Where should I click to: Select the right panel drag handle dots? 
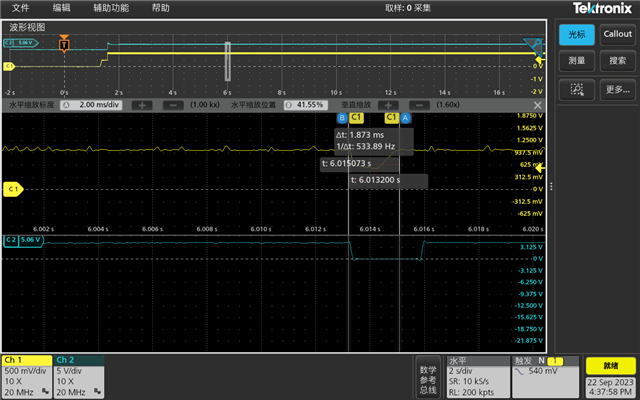551,187
